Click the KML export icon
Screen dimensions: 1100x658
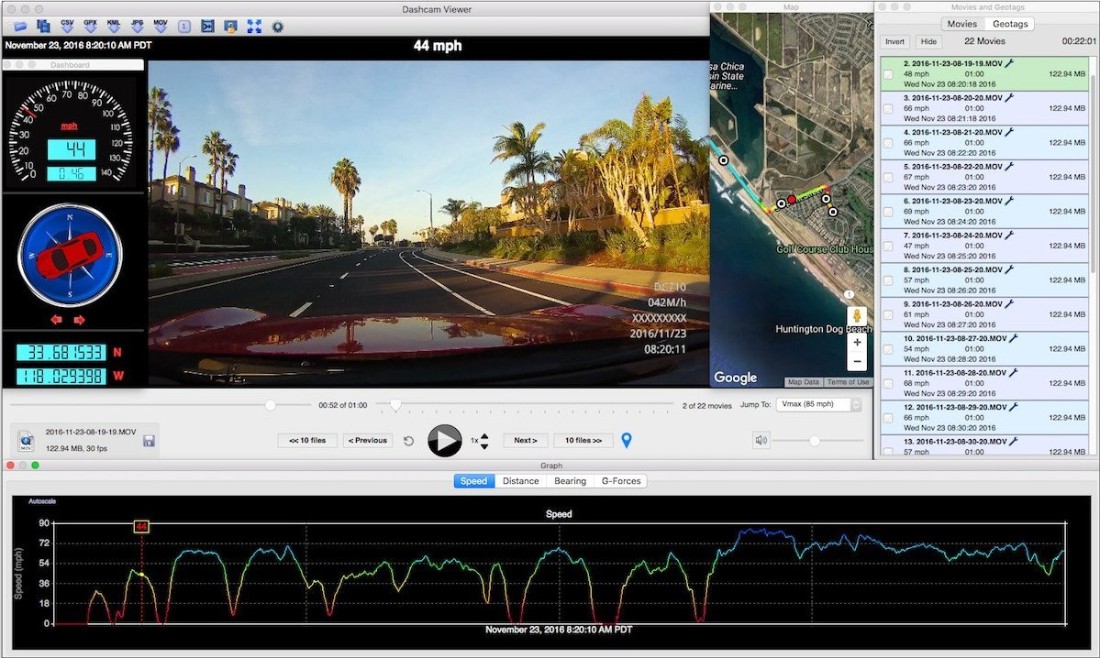click(x=113, y=25)
